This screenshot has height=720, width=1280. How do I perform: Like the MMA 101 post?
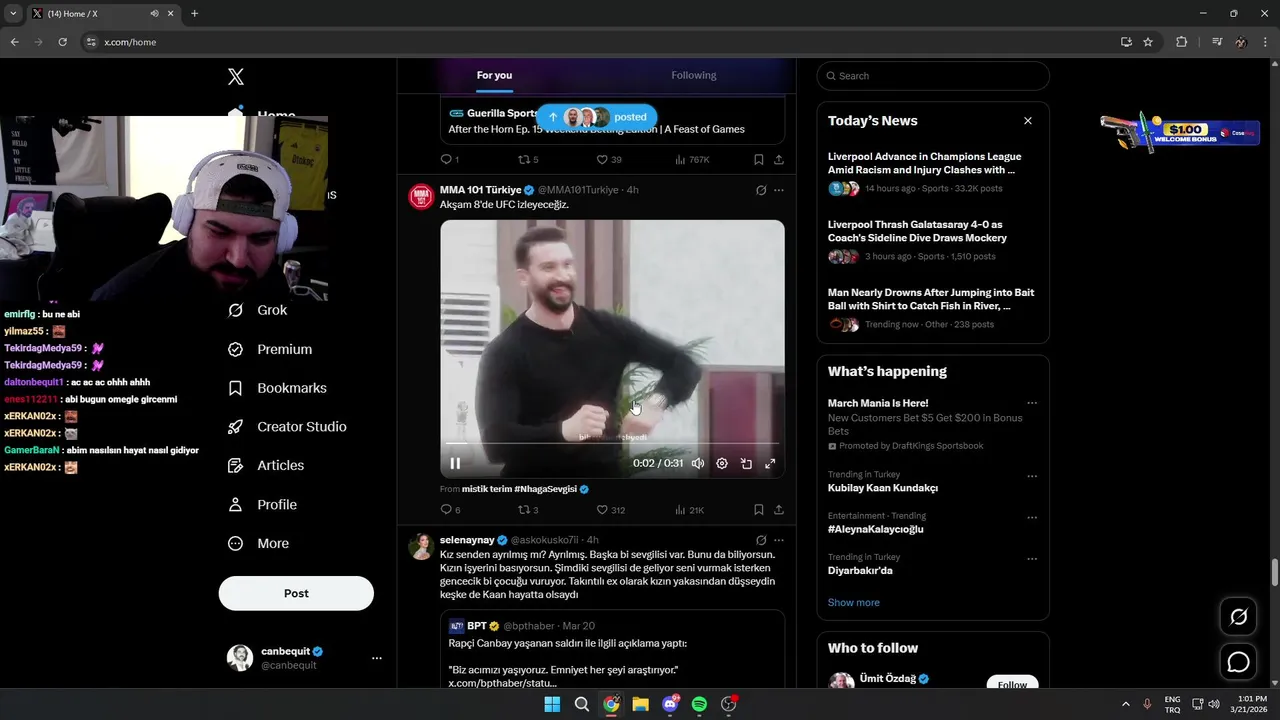(x=610, y=510)
